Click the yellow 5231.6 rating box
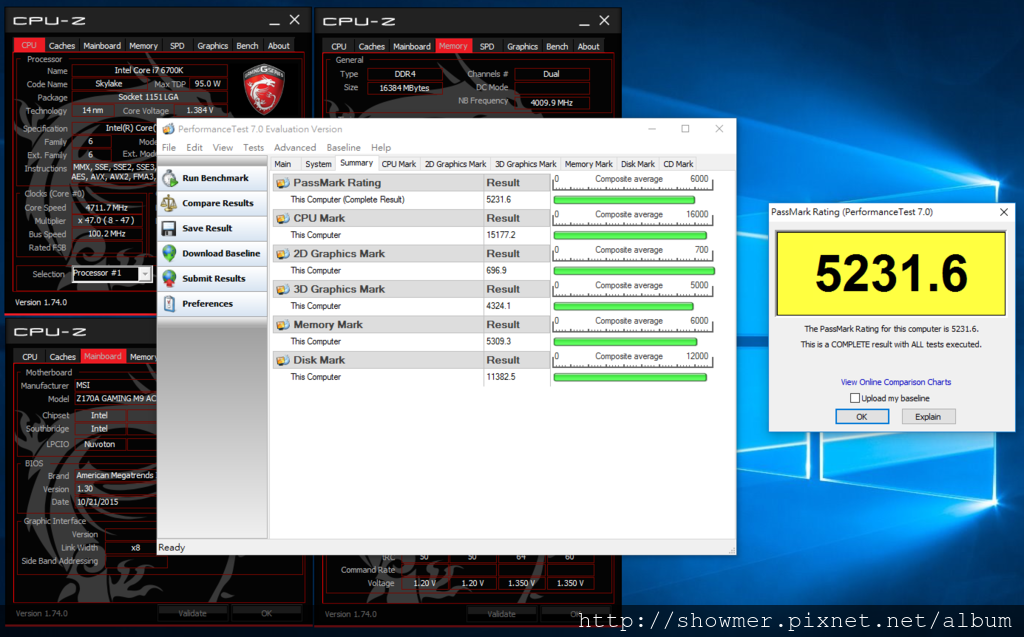 [891, 273]
